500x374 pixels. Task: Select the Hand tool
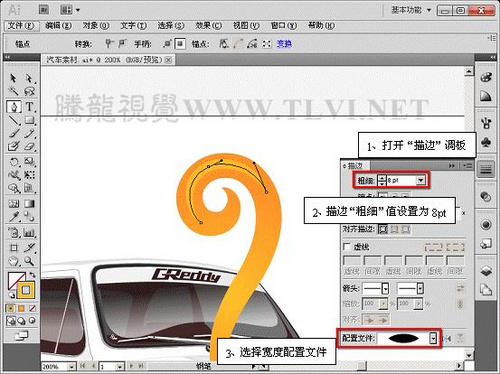point(14,260)
